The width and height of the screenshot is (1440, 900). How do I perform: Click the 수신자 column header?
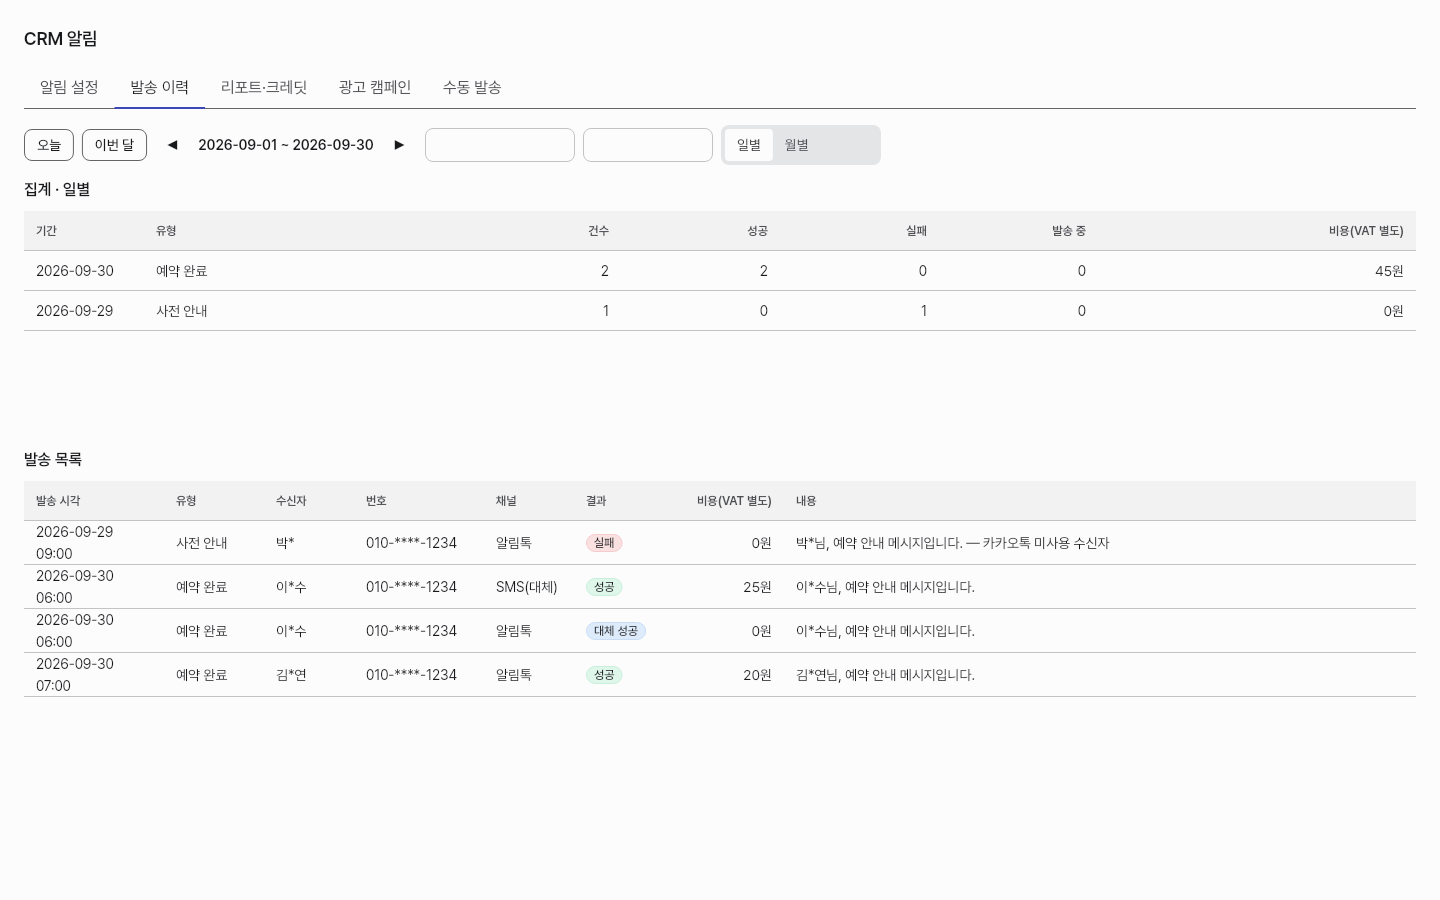(x=291, y=501)
